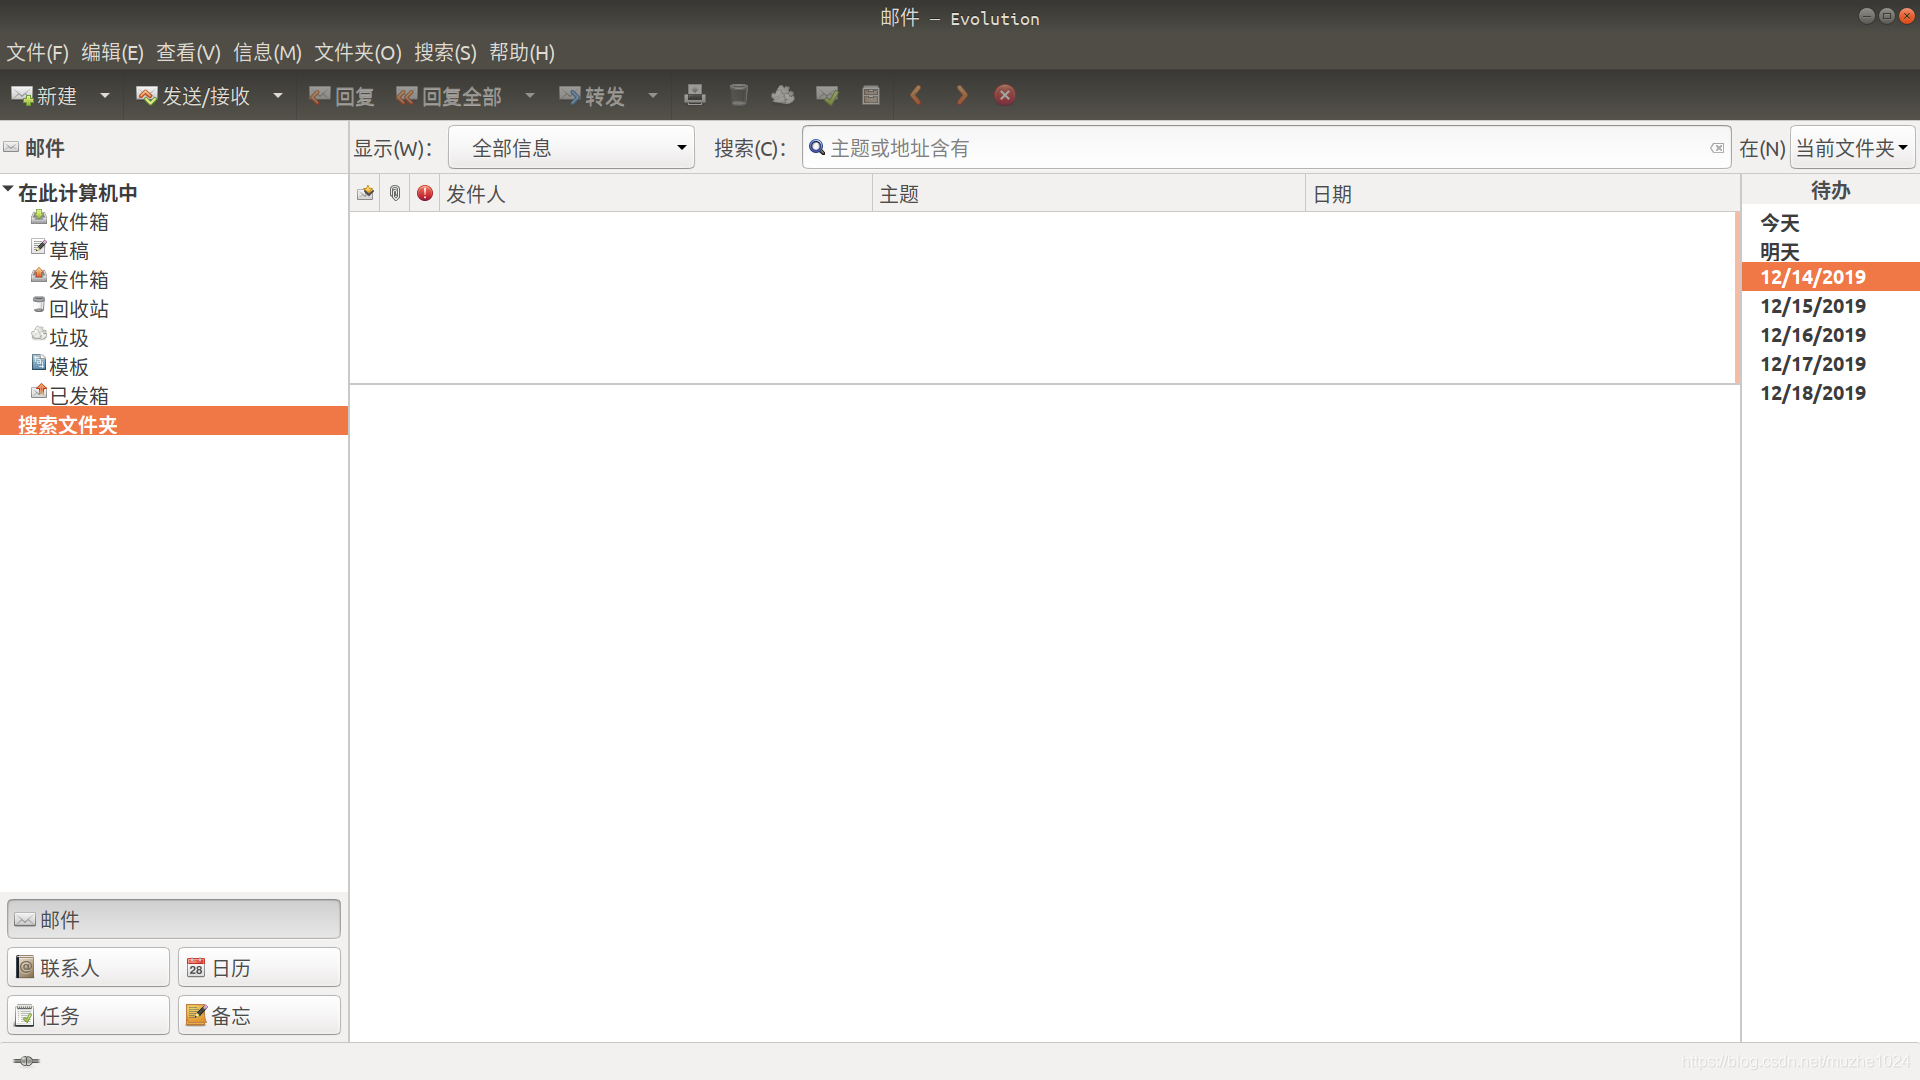Click the delete trash icon in toolbar
1920x1080 pixels.
(x=739, y=95)
